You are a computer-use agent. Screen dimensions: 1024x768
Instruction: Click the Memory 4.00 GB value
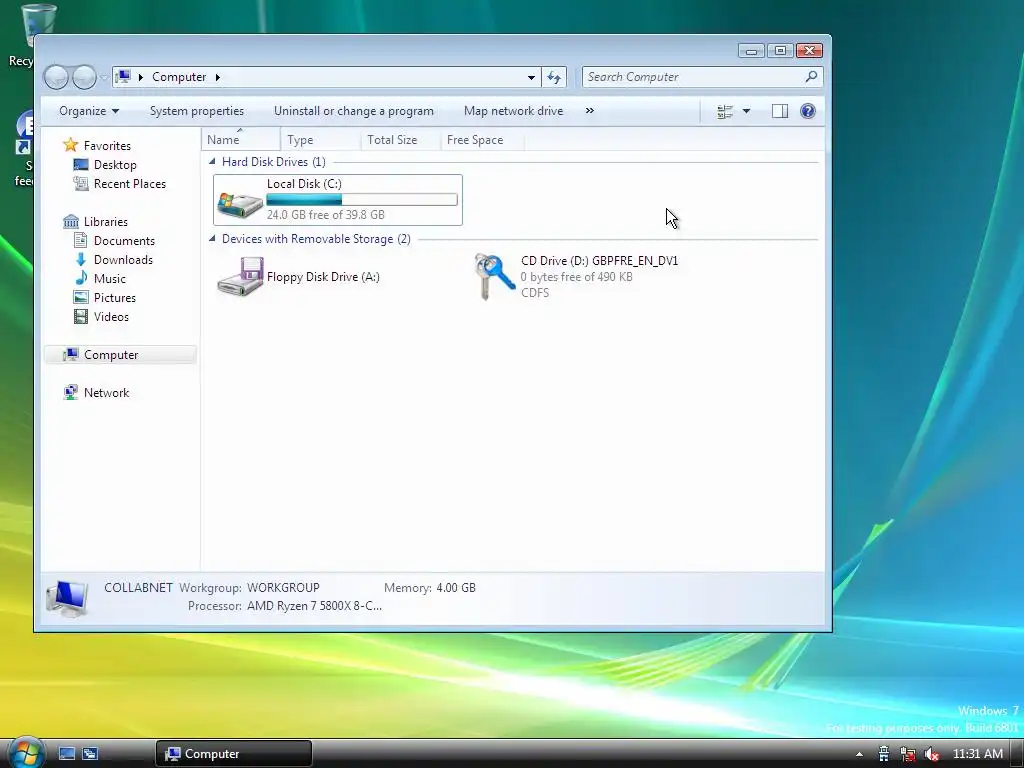(456, 587)
